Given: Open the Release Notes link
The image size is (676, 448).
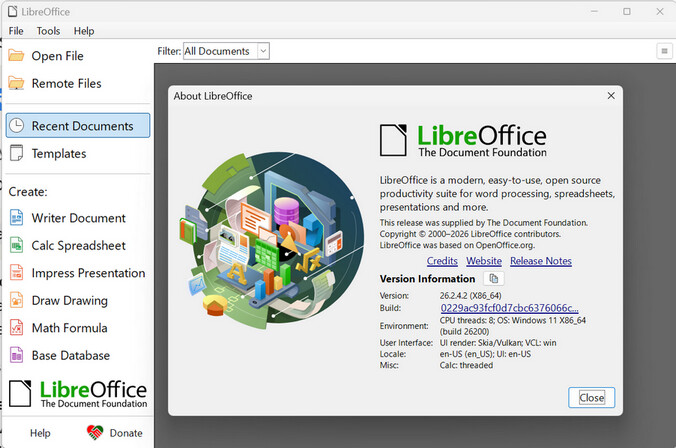Looking at the screenshot, I should (541, 261).
